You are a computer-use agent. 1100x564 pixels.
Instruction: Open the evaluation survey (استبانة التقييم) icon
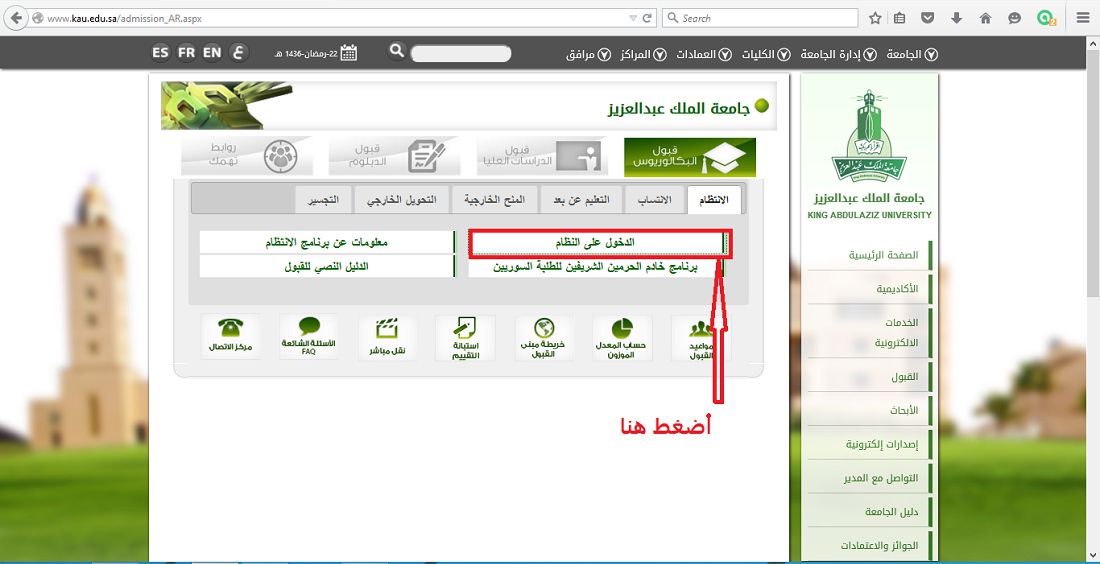466,331
